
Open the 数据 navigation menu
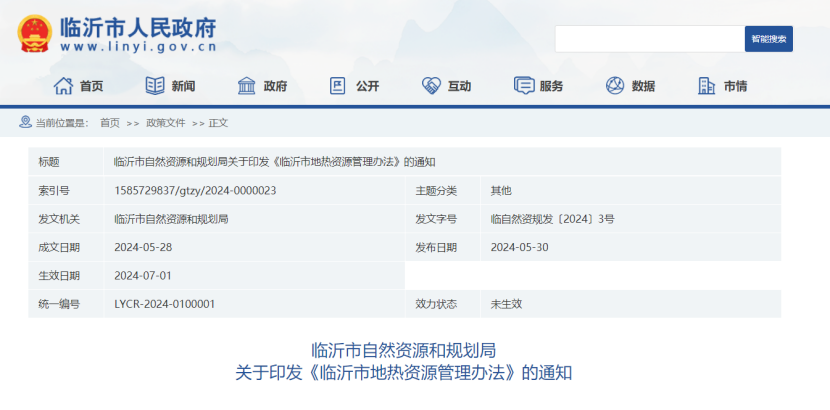643,86
